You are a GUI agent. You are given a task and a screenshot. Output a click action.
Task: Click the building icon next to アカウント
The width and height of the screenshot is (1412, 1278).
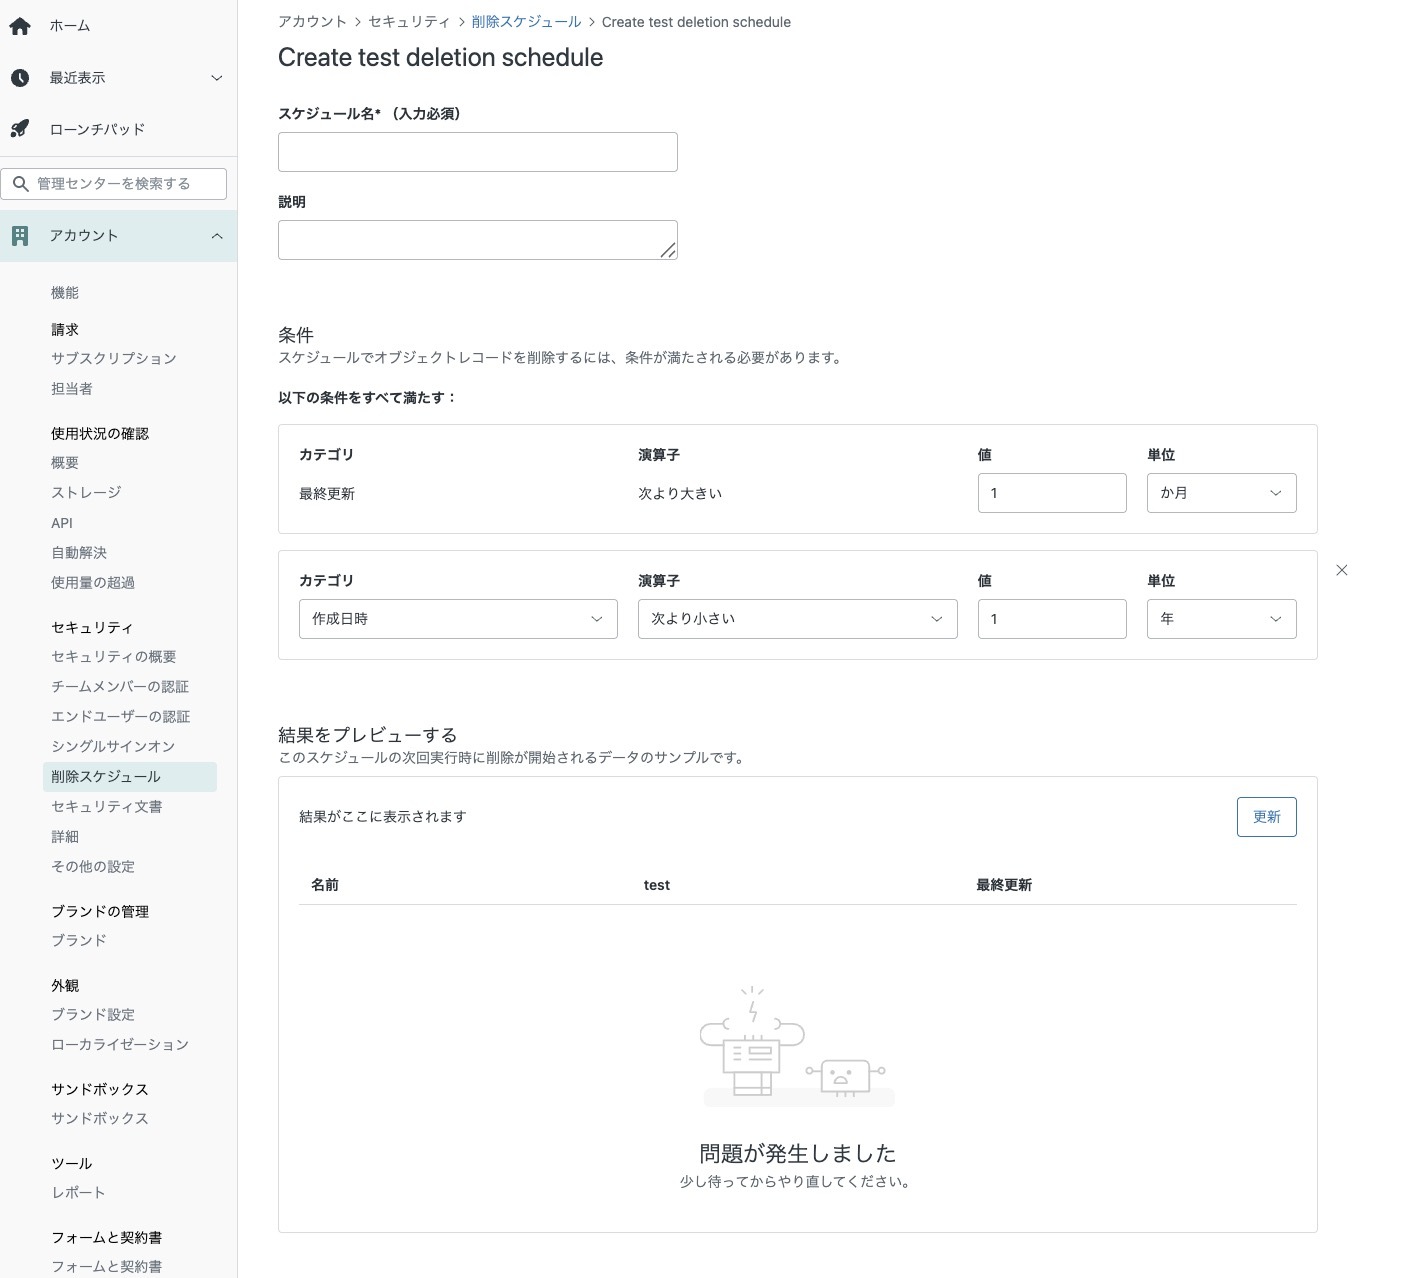pos(20,236)
